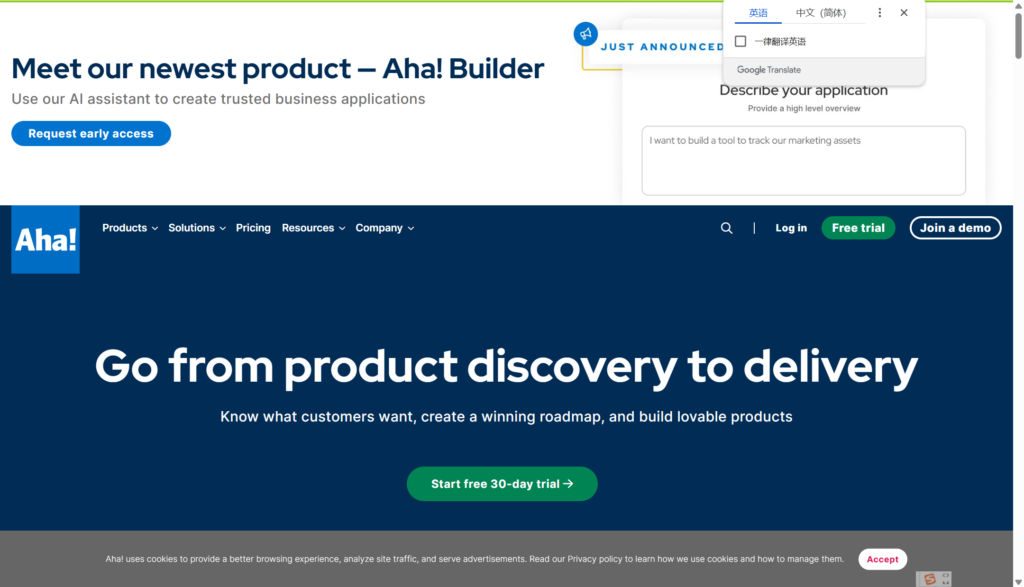Expand the Resources dropdown menu
1024x587 pixels.
click(313, 228)
